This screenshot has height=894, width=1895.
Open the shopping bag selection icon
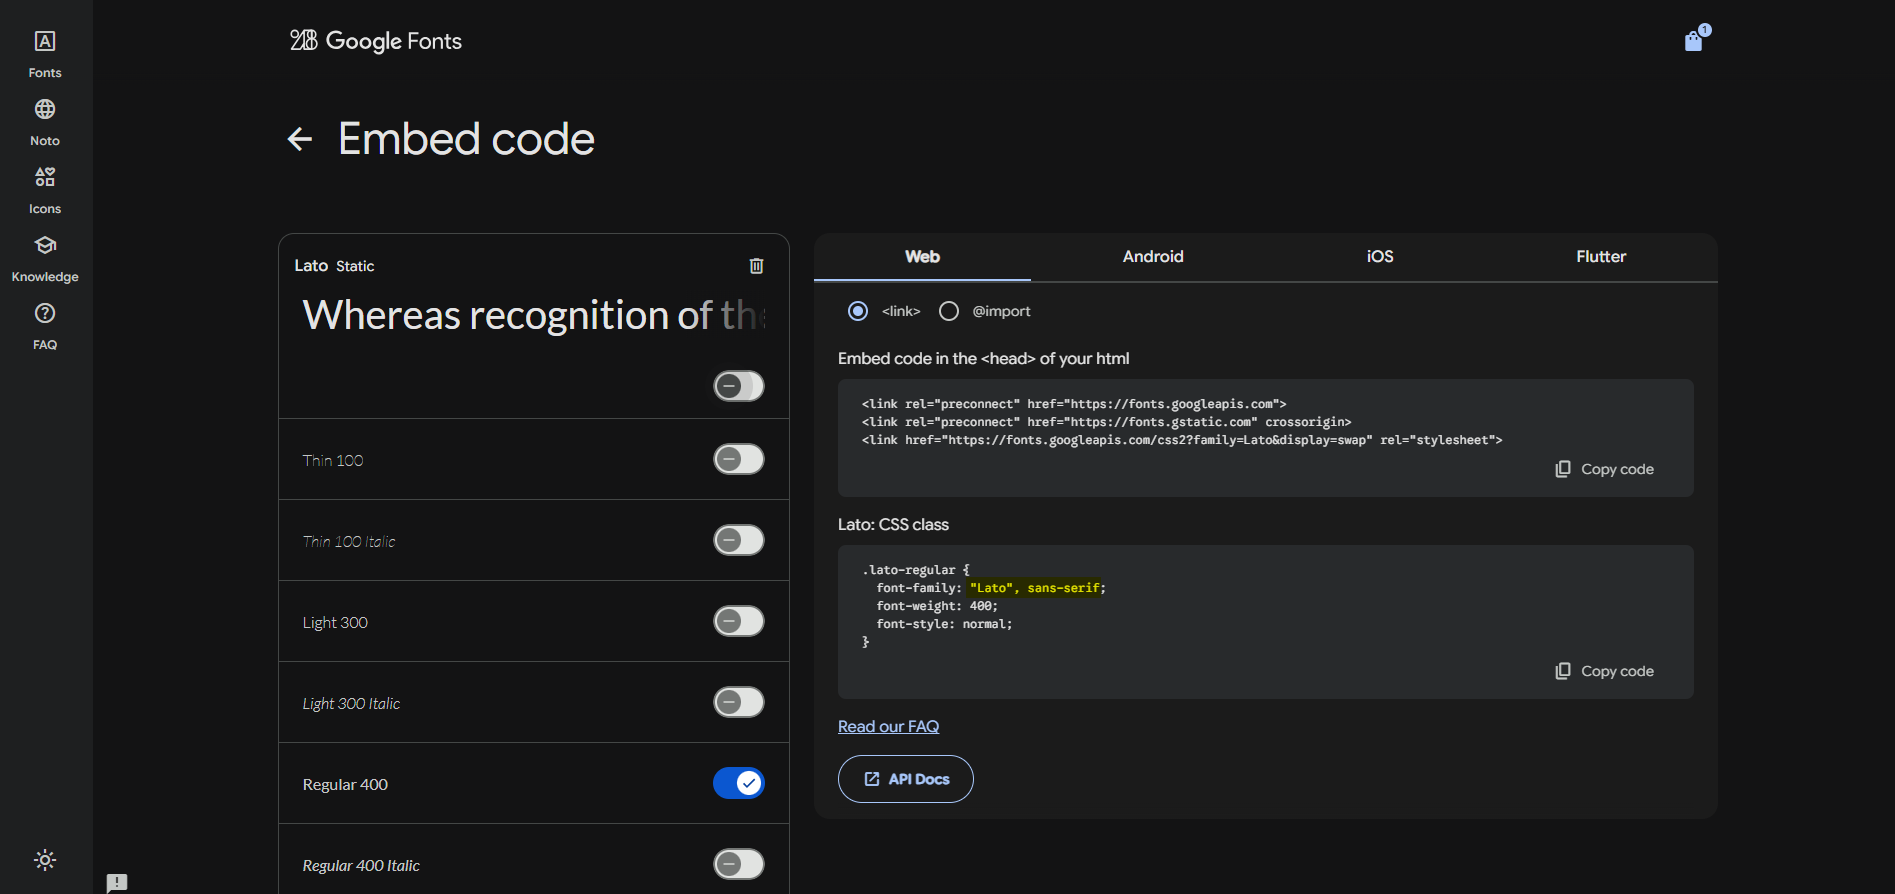click(x=1694, y=41)
